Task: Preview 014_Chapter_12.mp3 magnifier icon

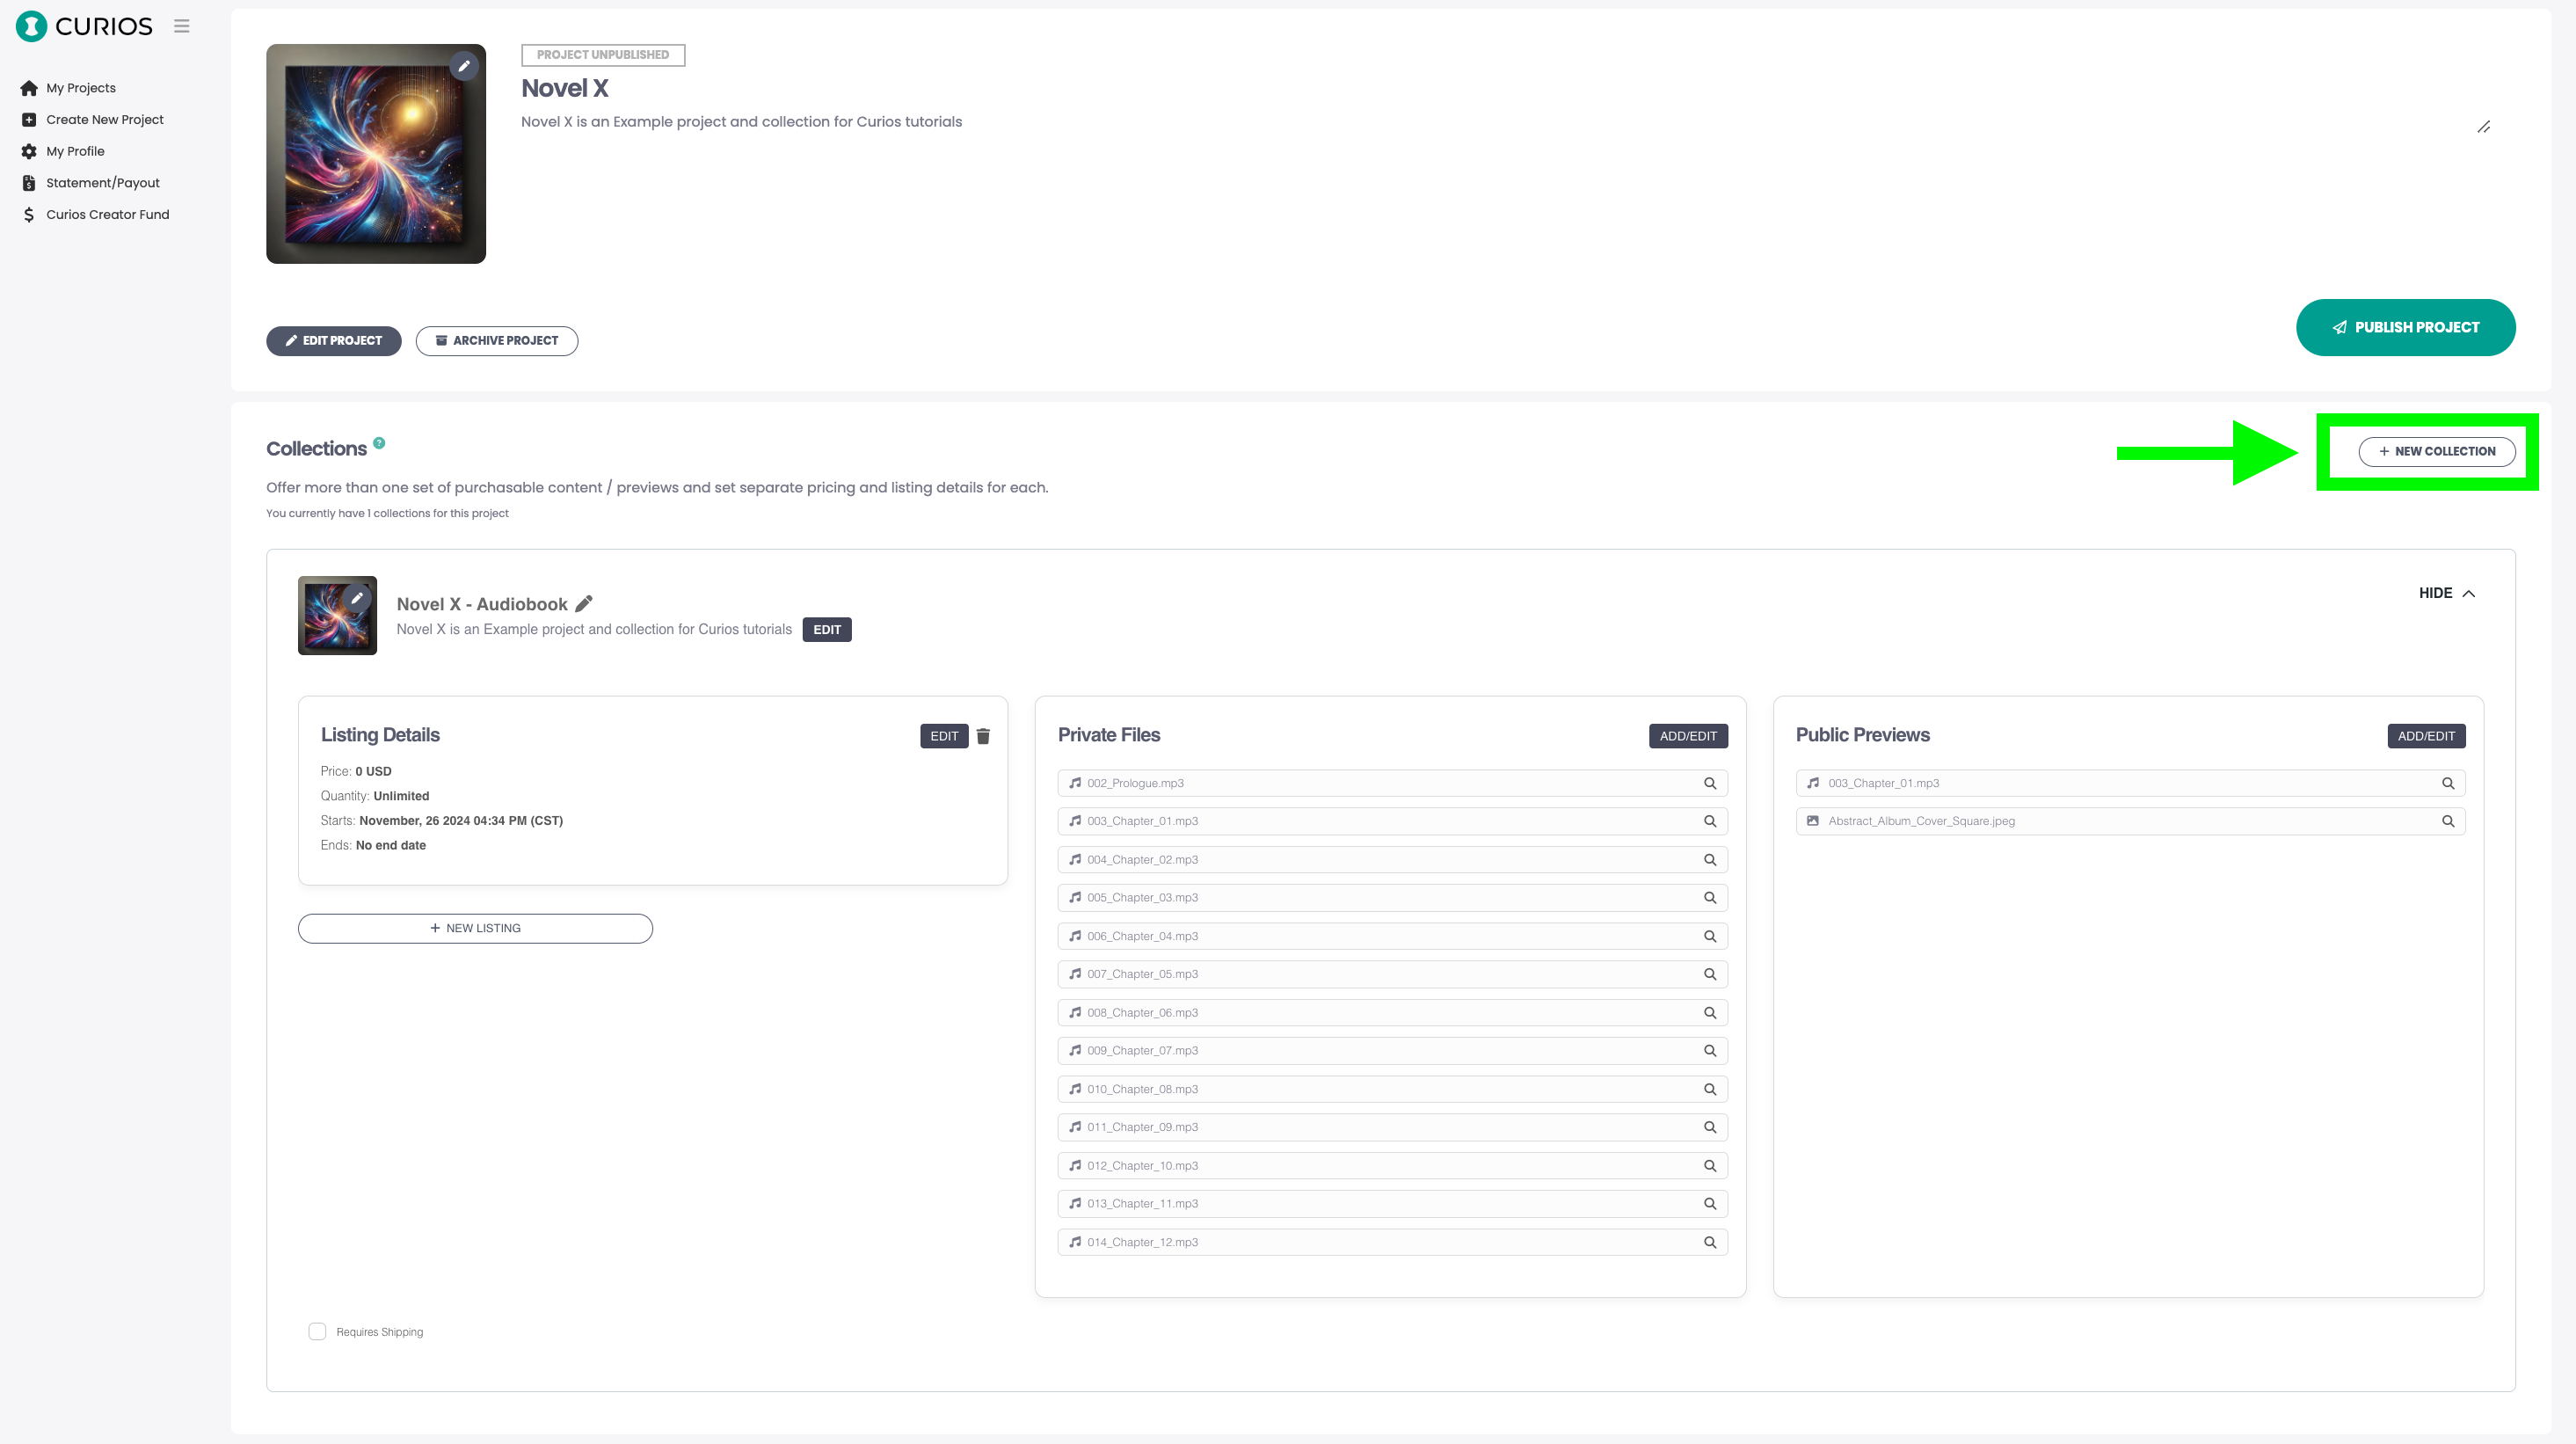Action: 1710,1242
